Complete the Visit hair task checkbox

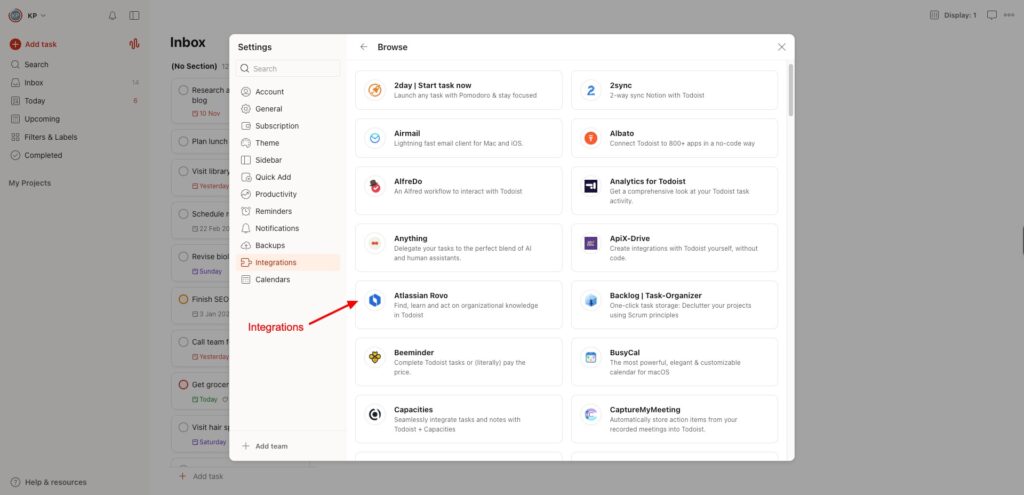point(184,427)
